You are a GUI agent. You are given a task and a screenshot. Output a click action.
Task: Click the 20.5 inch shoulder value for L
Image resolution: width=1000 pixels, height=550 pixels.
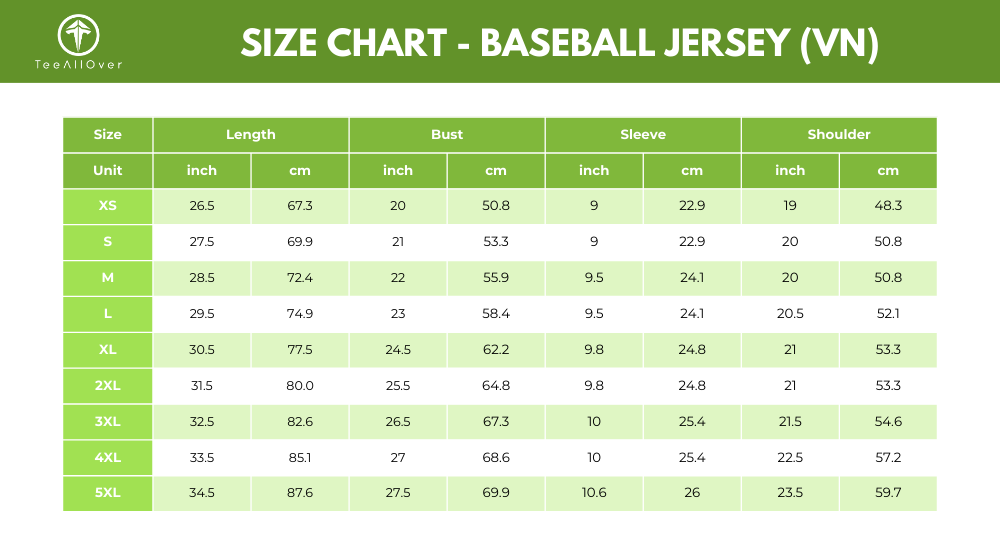tap(790, 314)
